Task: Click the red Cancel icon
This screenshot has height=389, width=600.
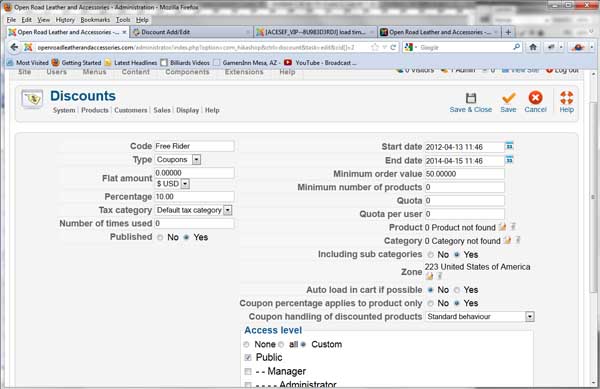Action: tap(535, 98)
